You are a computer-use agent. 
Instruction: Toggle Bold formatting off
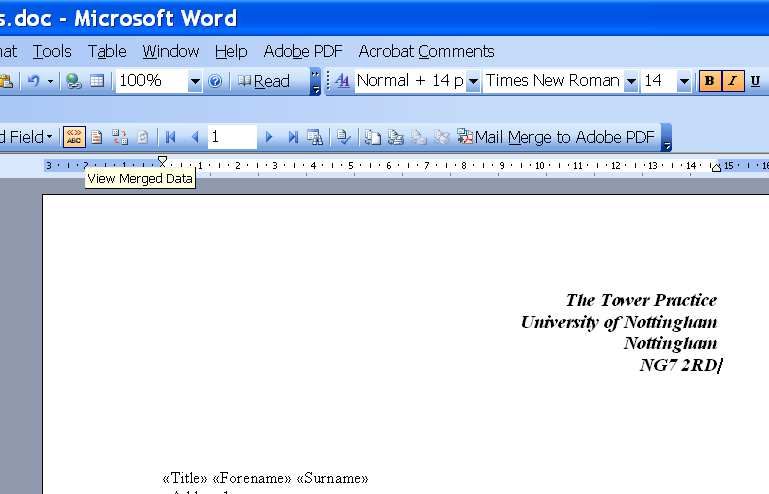pos(710,81)
